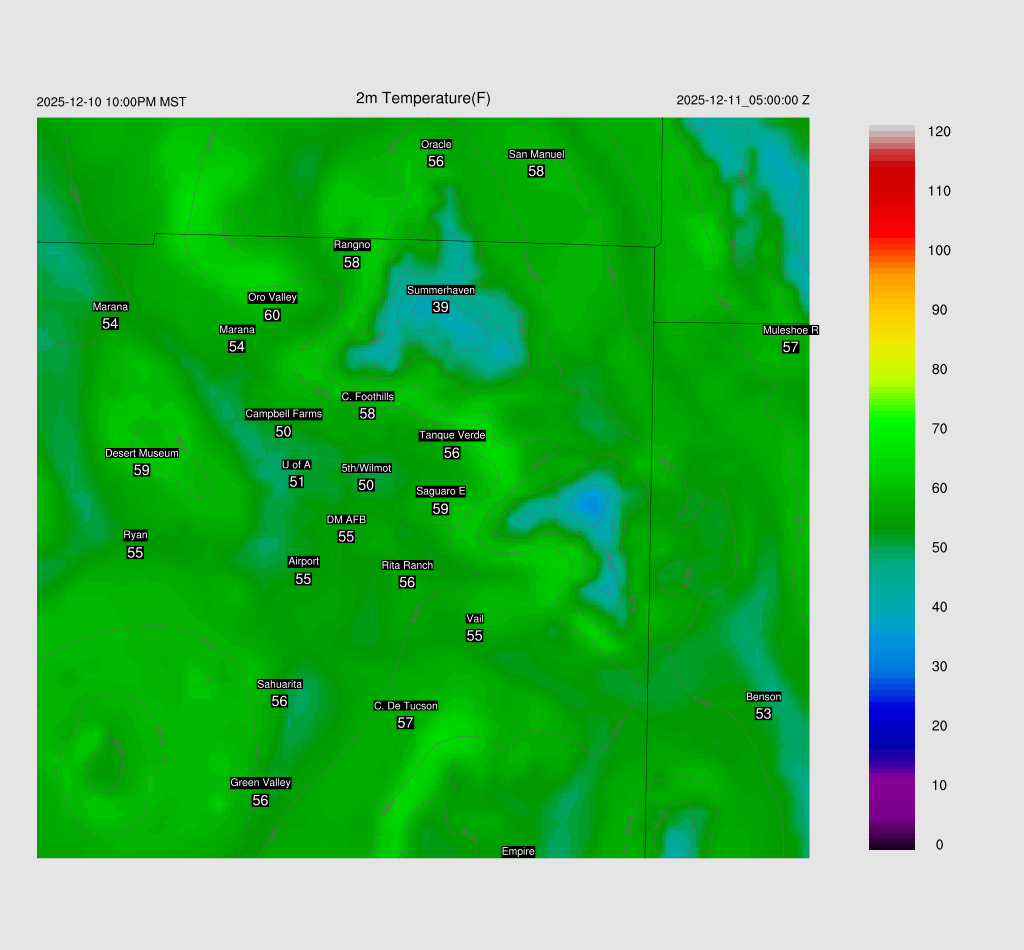Click the Campbell Farms station label

283,414
